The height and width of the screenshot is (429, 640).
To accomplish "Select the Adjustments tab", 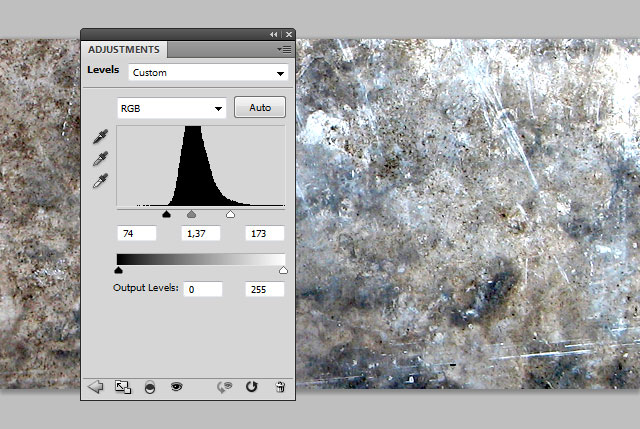I will pos(124,49).
